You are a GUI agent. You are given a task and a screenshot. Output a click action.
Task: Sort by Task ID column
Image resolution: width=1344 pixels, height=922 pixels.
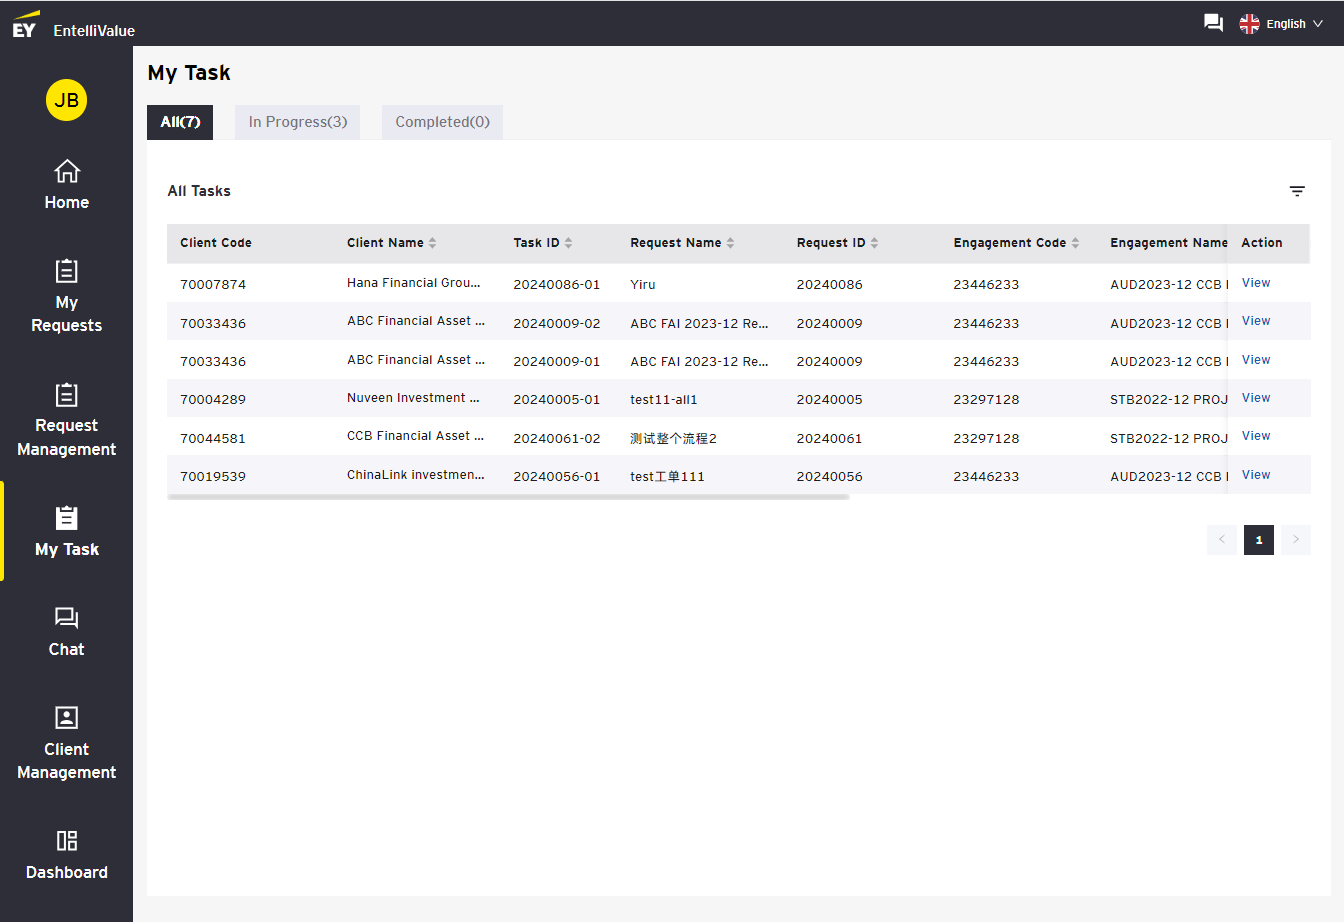568,243
